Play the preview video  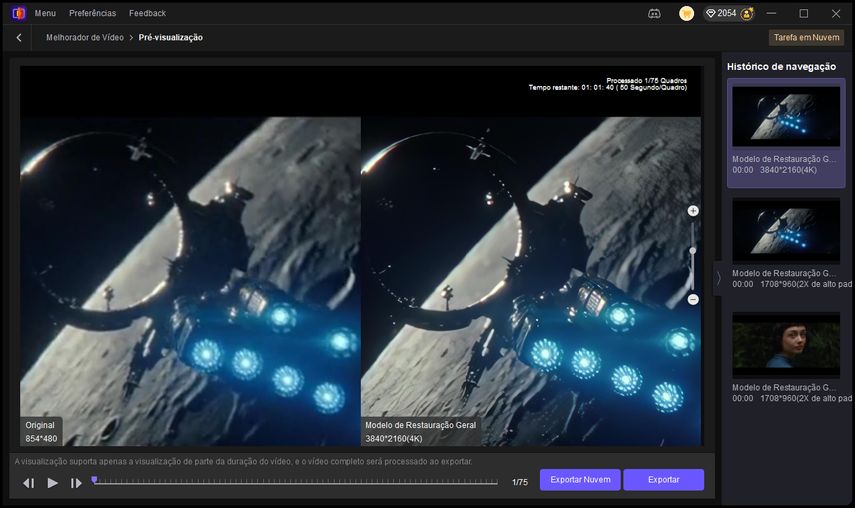[52, 483]
